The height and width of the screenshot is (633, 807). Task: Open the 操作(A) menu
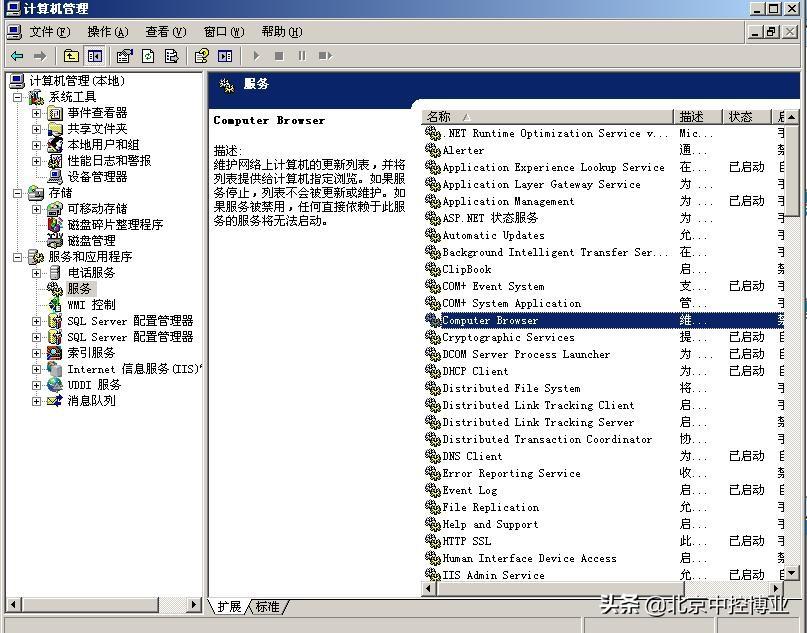(107, 32)
